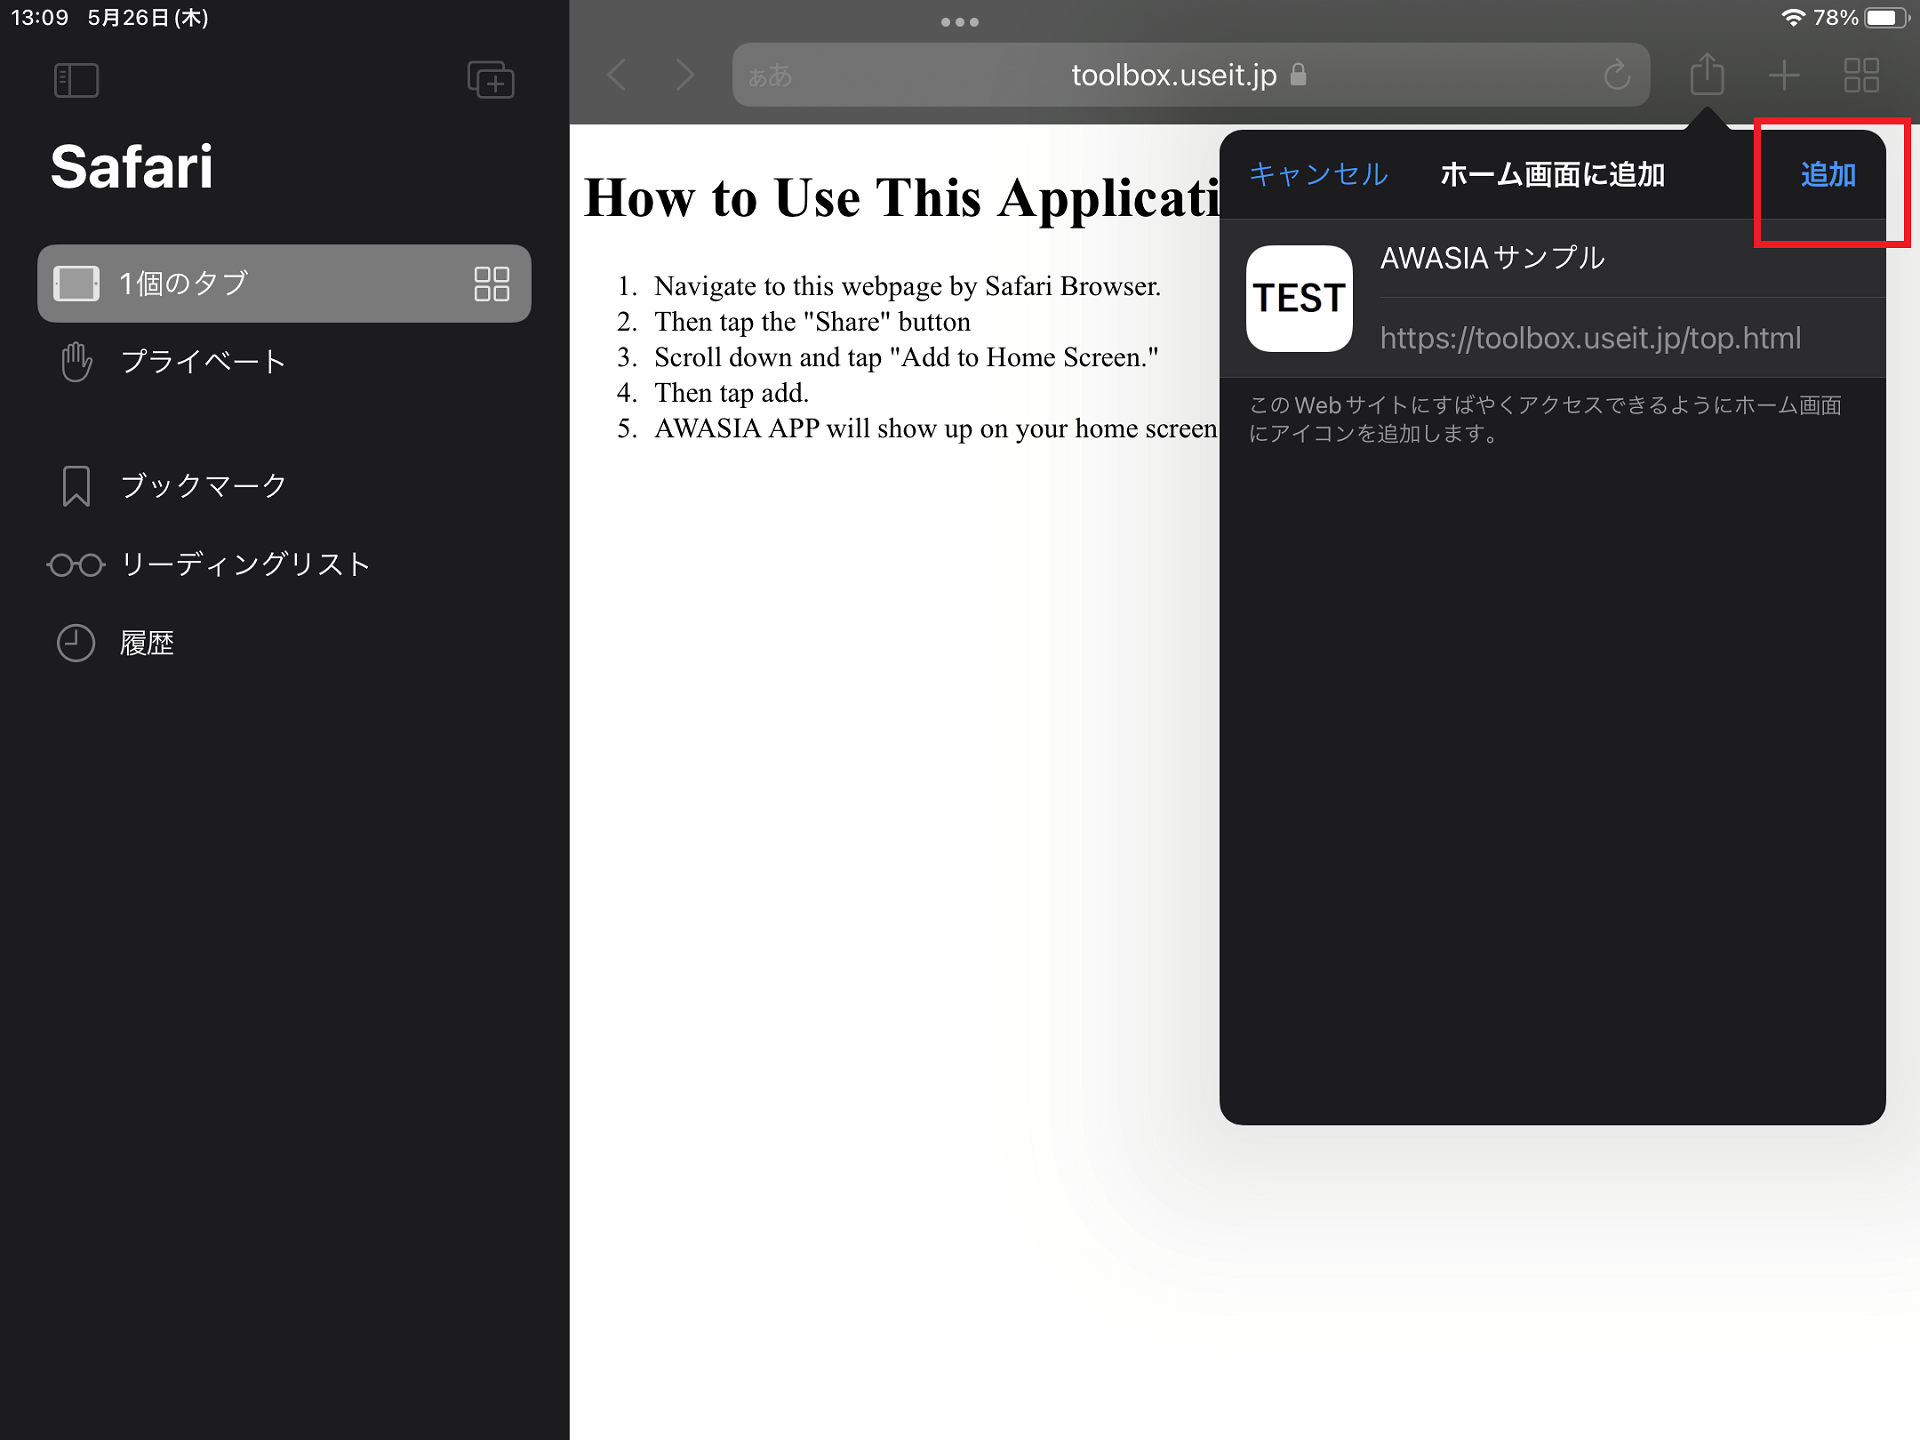Select the '1個のタブ' tab group

point(284,283)
